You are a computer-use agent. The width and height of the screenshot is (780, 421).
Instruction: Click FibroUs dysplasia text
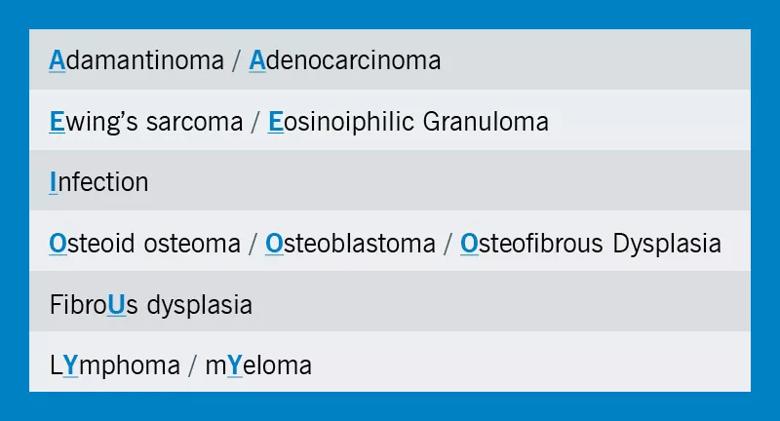[151, 305]
